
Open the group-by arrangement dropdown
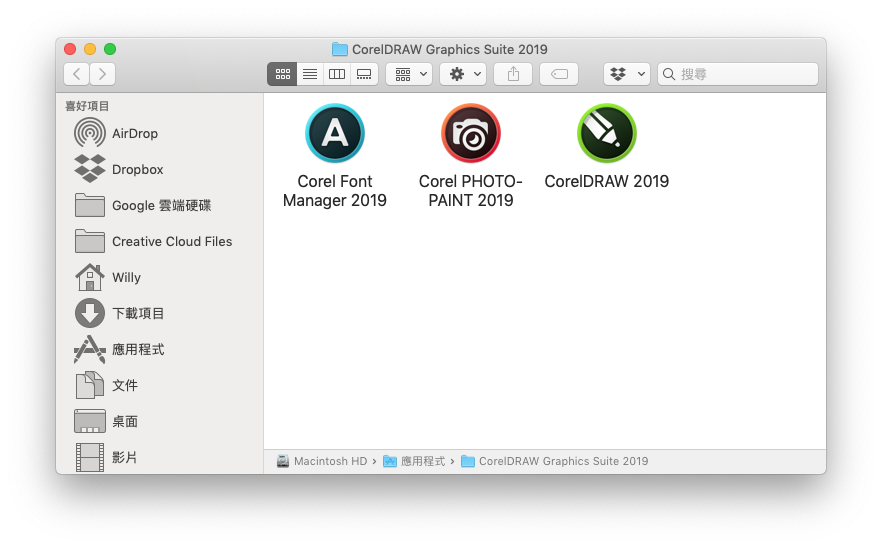tap(409, 74)
